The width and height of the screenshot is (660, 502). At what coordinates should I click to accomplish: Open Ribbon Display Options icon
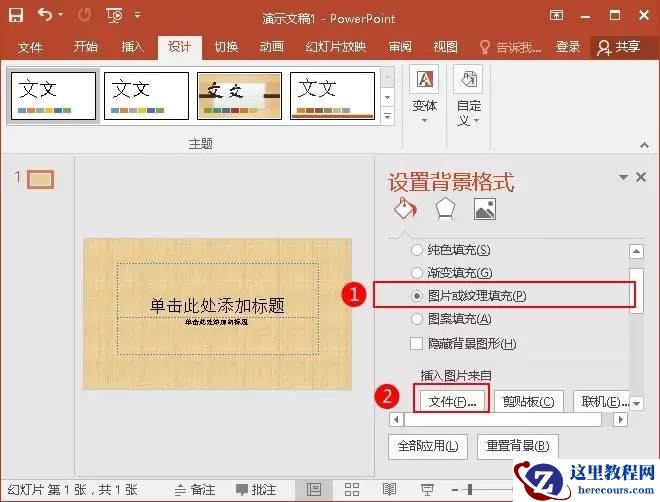click(x=556, y=16)
